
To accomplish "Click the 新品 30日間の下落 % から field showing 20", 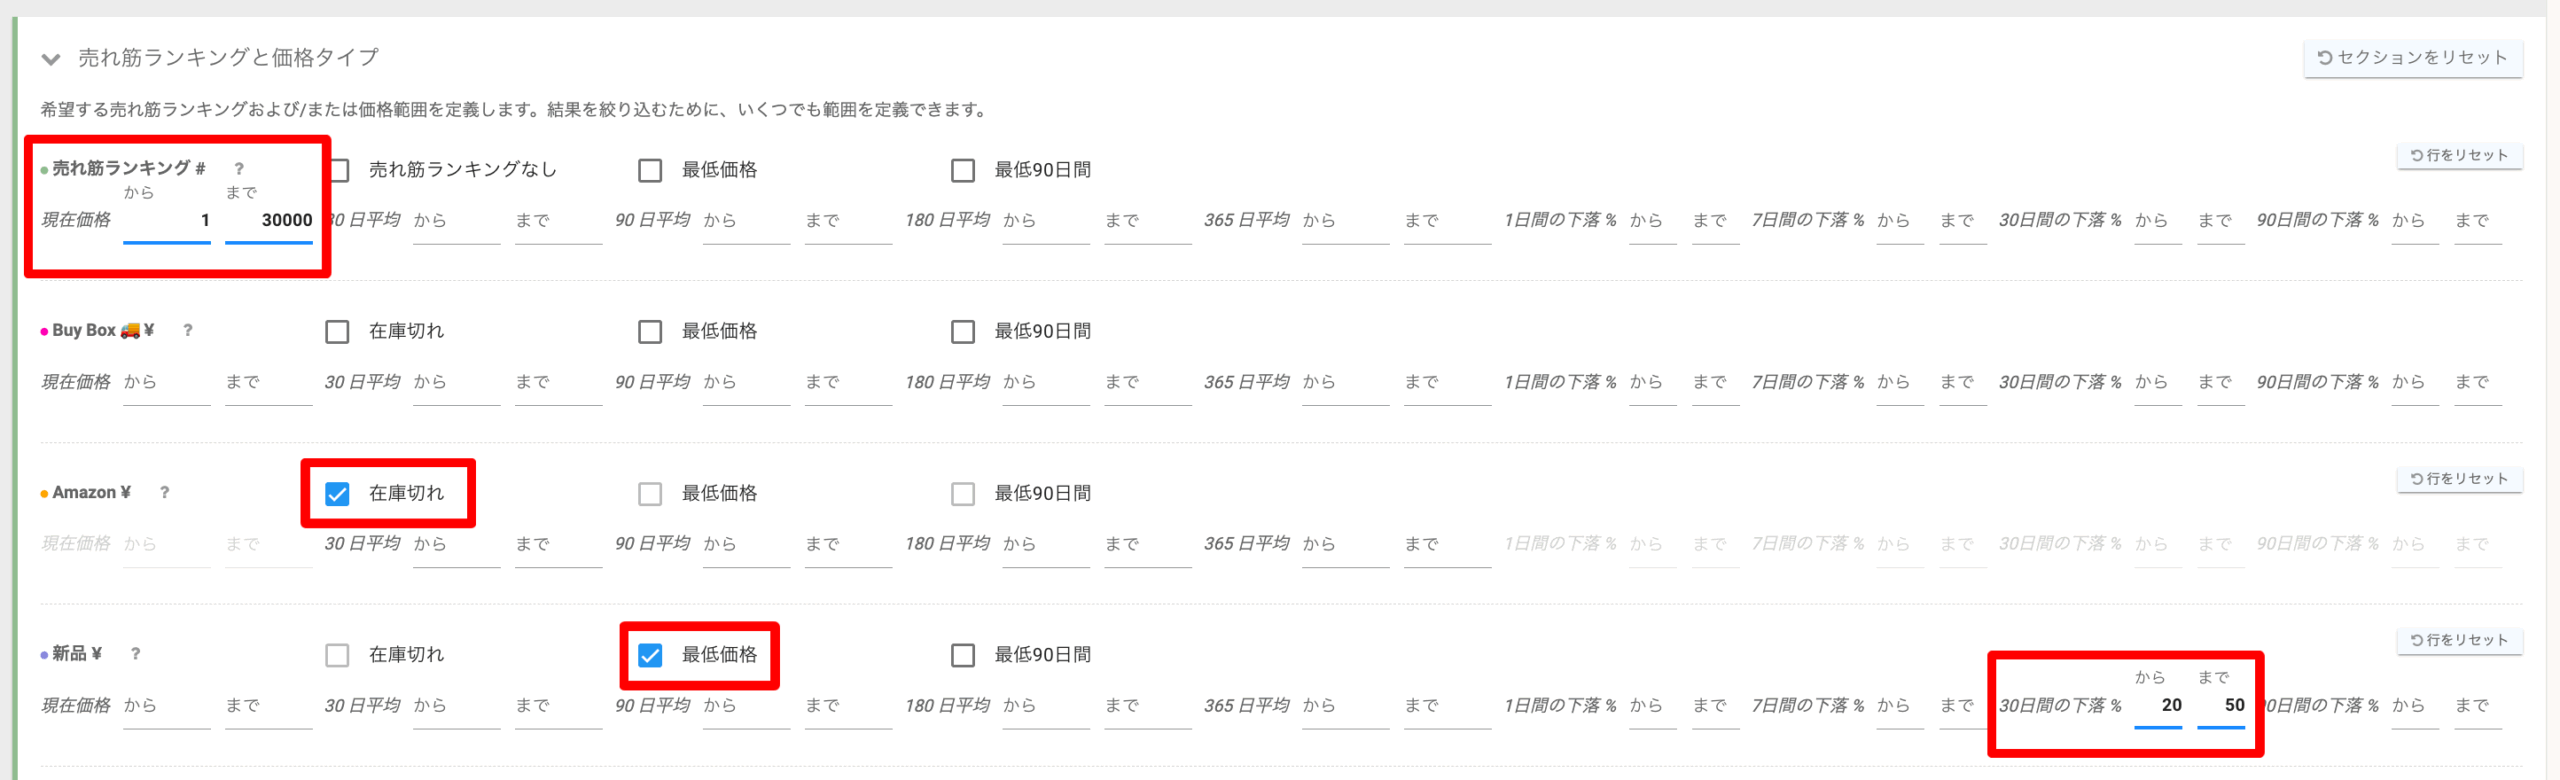I will tap(2158, 706).
